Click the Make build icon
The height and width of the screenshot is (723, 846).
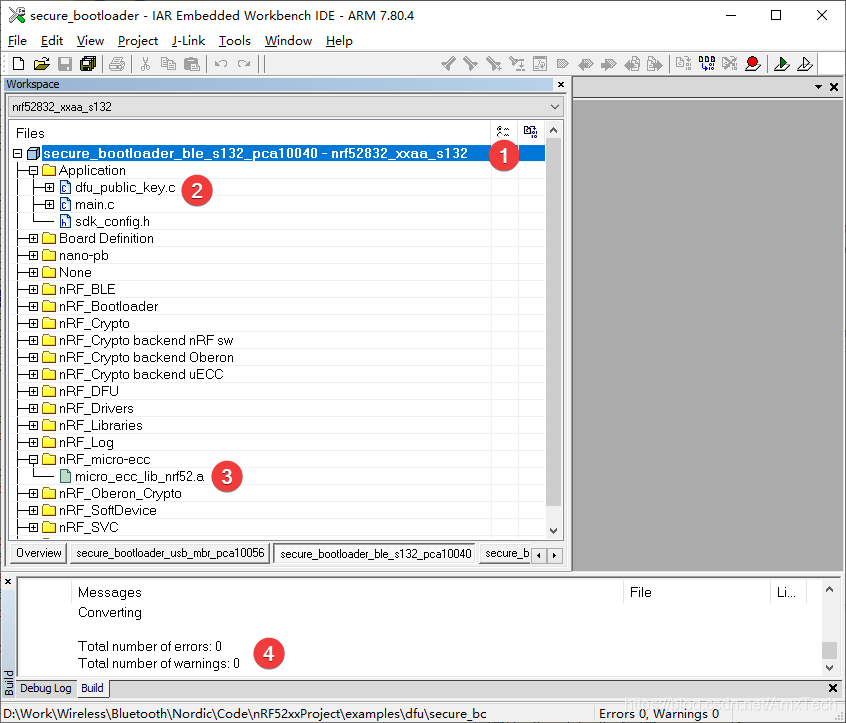click(x=706, y=64)
